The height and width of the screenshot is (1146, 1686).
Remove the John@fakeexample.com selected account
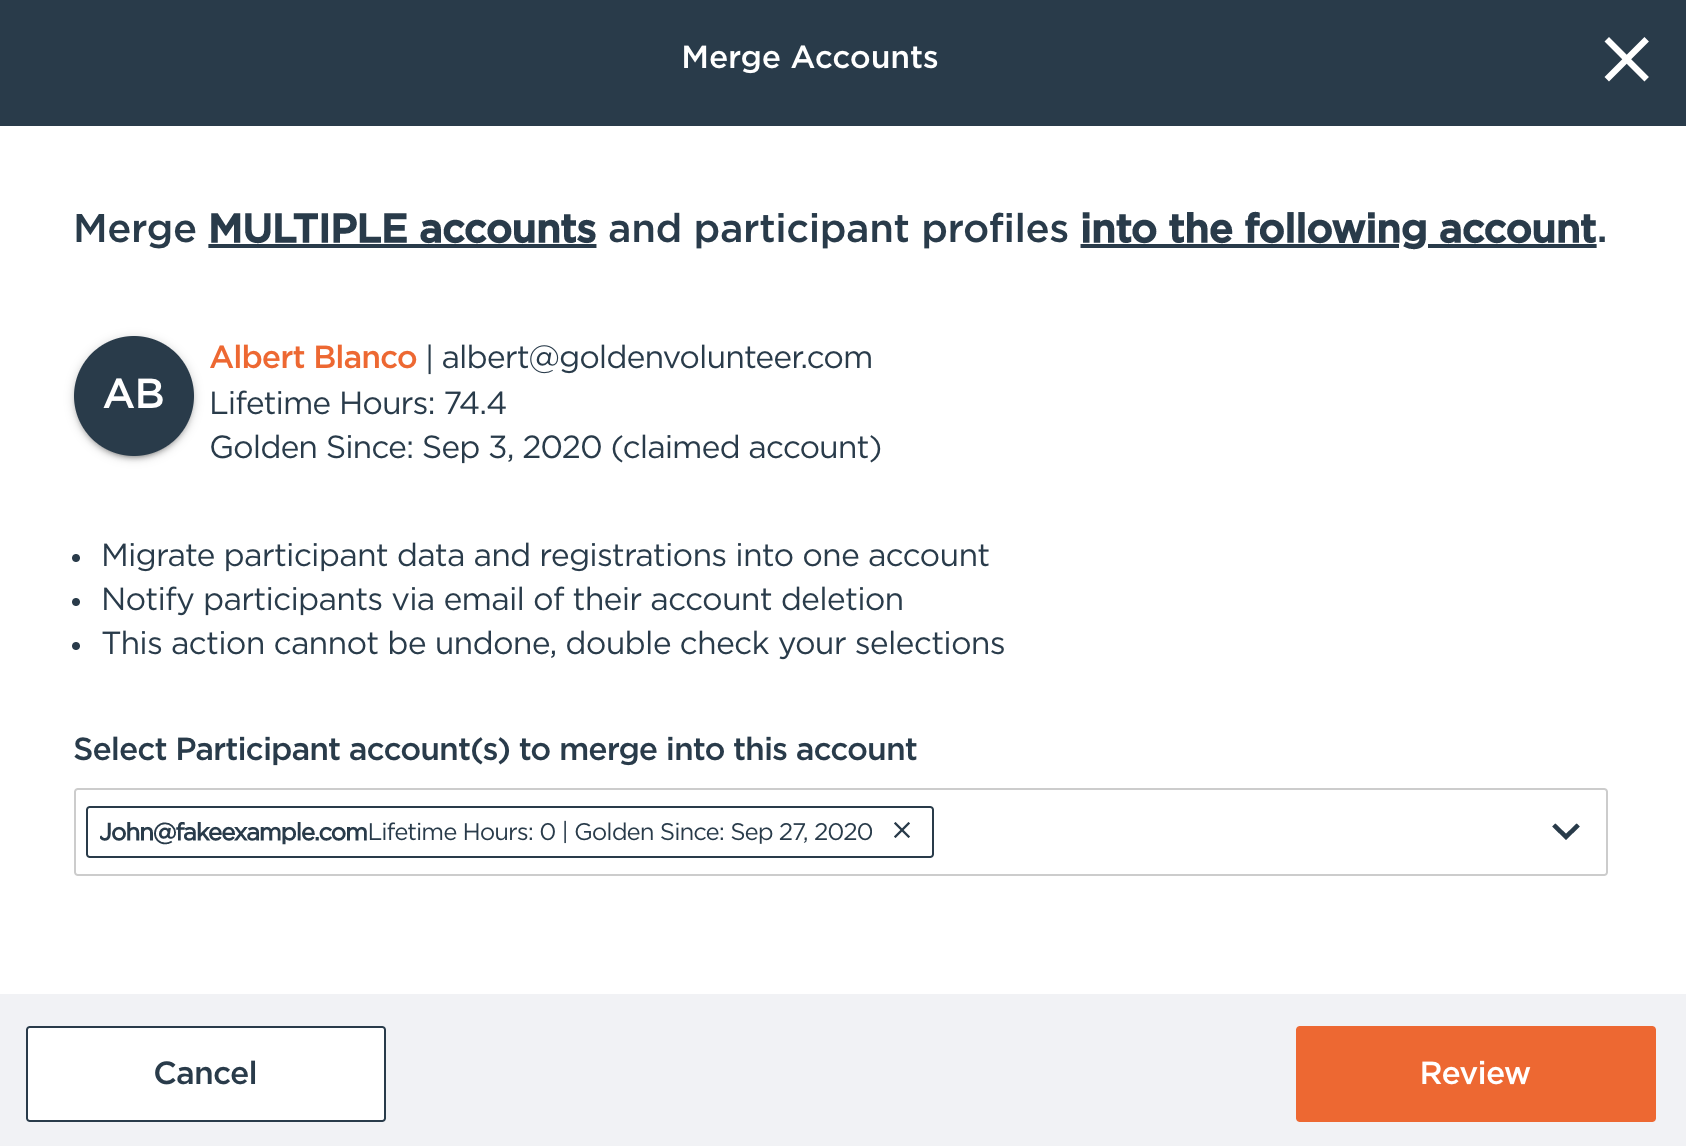click(901, 830)
